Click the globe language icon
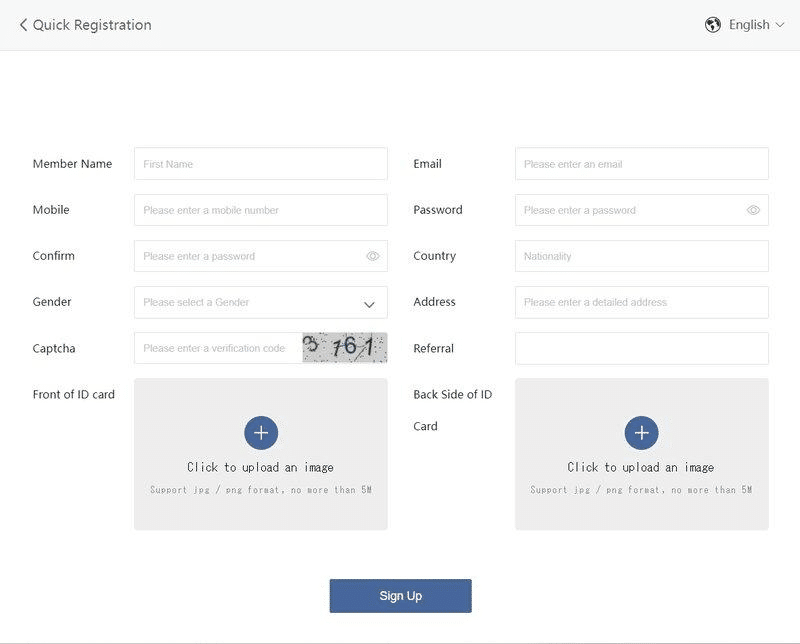 pos(713,25)
